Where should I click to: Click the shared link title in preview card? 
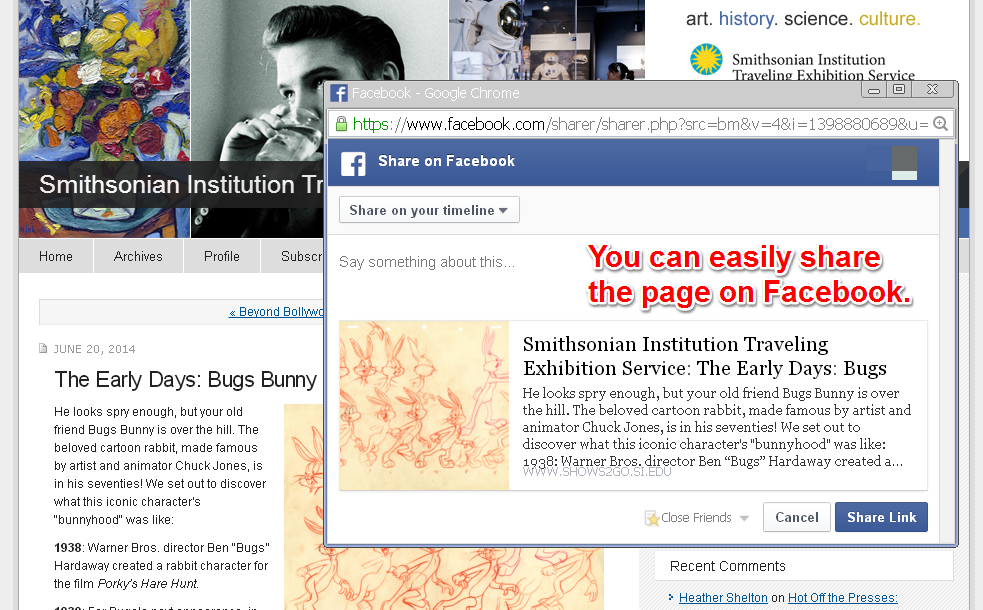705,356
